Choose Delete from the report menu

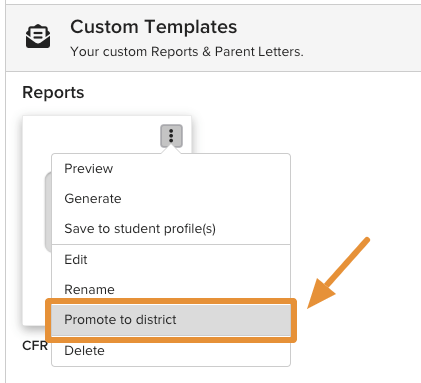[171, 351]
